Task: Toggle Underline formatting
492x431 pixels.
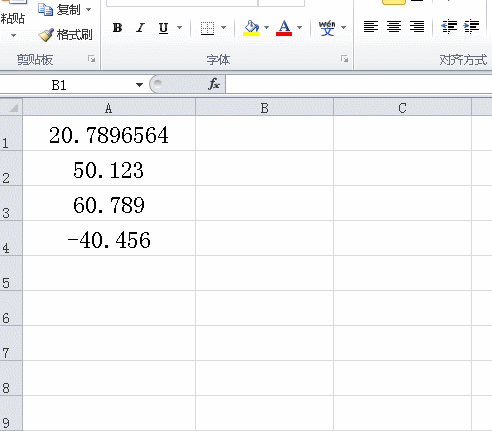Action: pos(163,28)
